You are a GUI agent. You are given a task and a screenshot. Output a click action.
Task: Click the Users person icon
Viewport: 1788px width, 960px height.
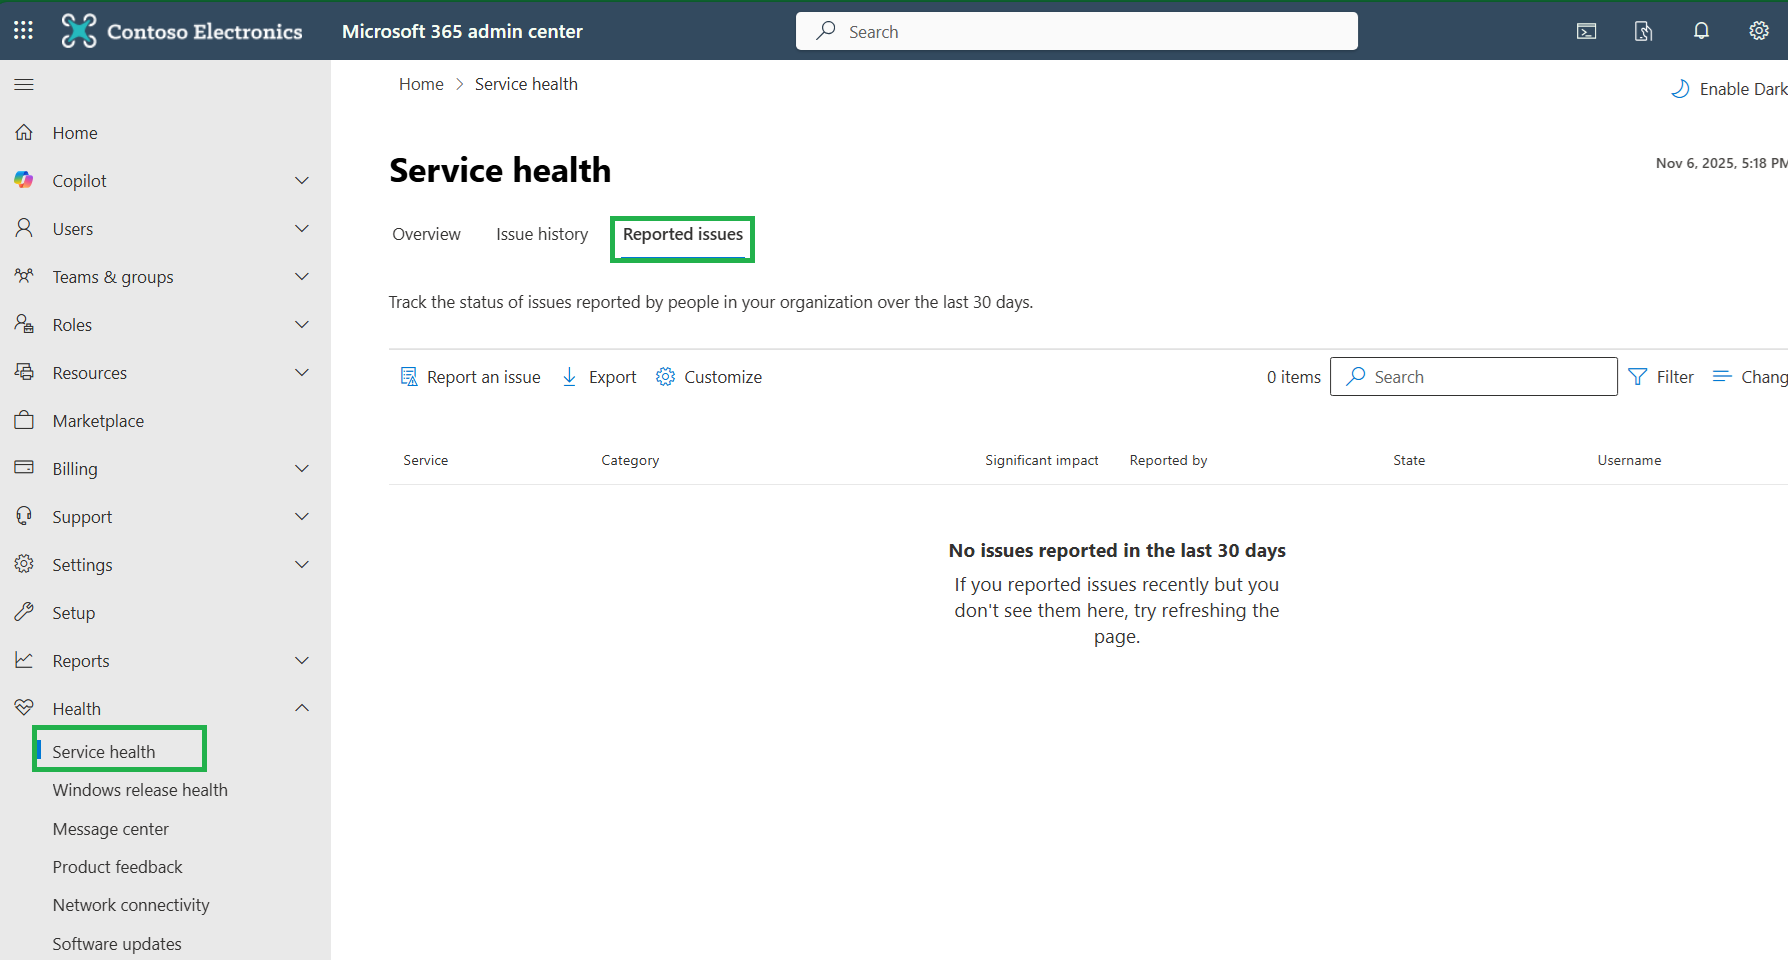click(x=24, y=228)
